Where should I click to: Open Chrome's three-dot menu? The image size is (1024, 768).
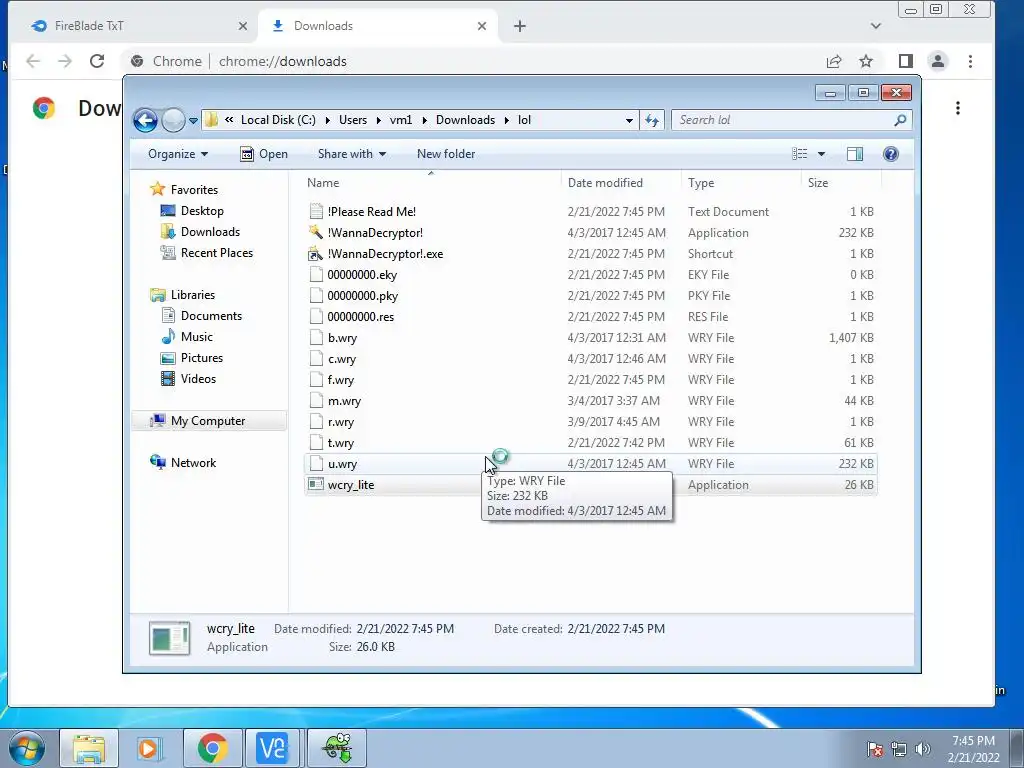point(970,61)
